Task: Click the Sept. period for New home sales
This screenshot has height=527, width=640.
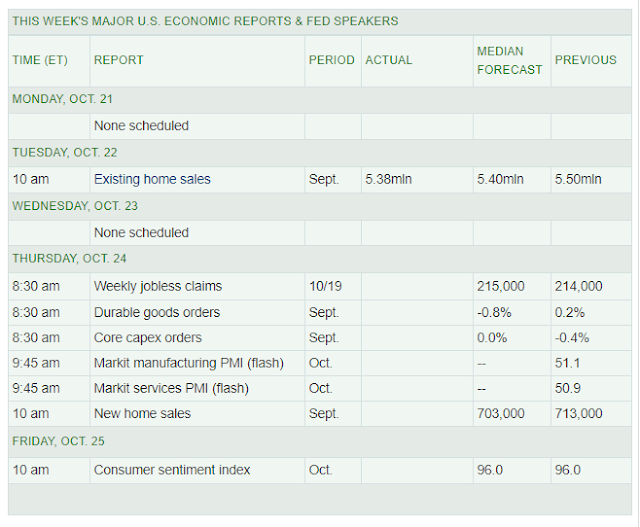Action: pos(324,414)
